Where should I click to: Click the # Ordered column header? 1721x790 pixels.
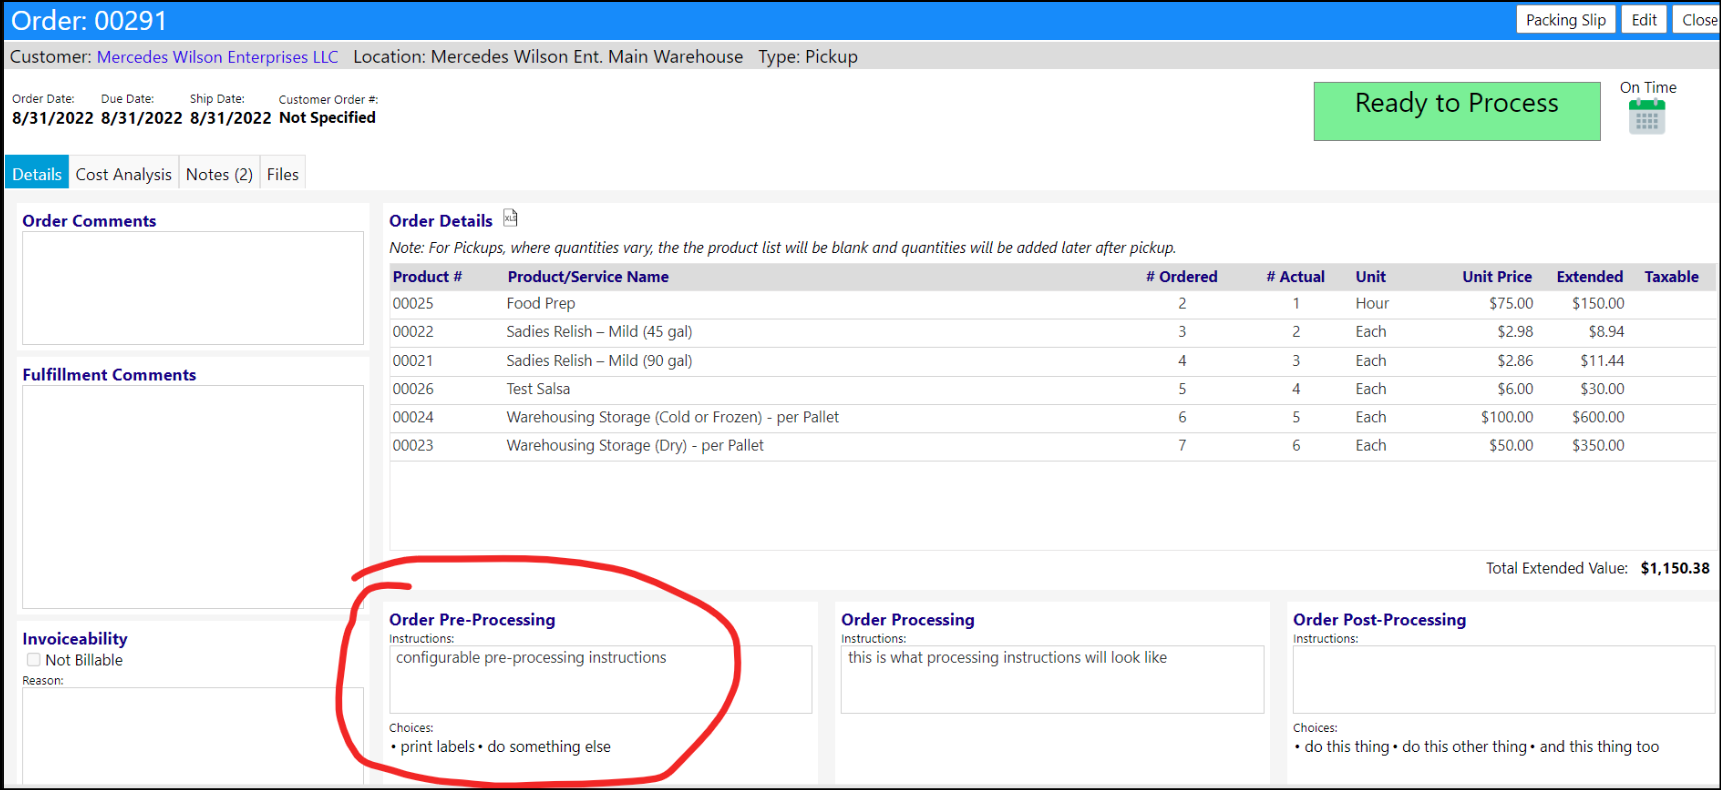(1181, 277)
